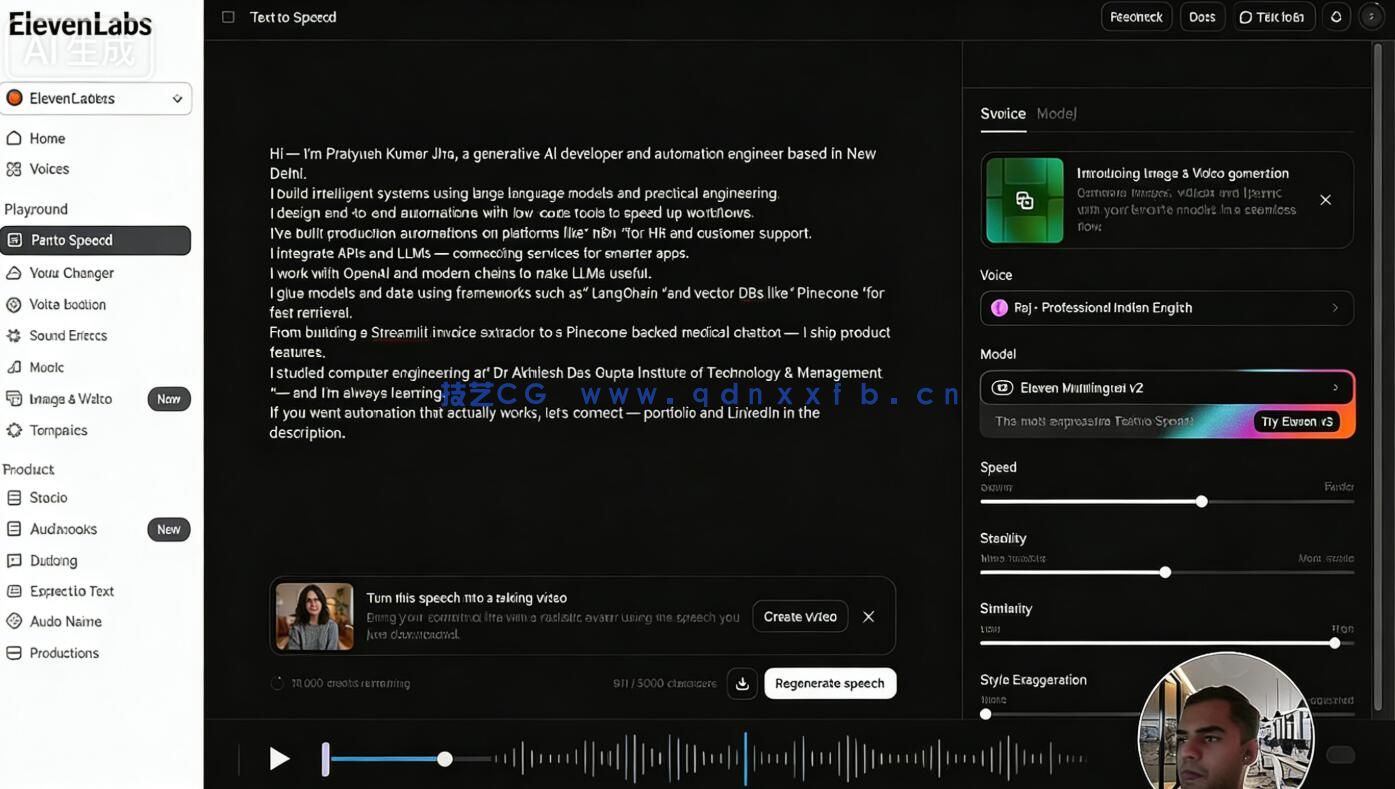Click the Studio icon under Product
The image size is (1395, 789).
point(14,498)
